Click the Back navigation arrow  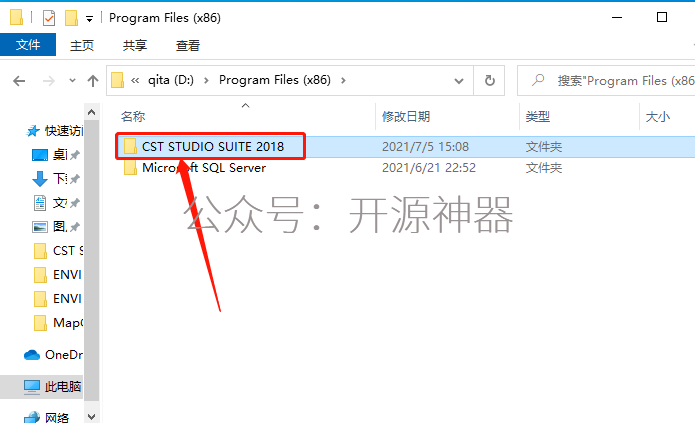(19, 81)
